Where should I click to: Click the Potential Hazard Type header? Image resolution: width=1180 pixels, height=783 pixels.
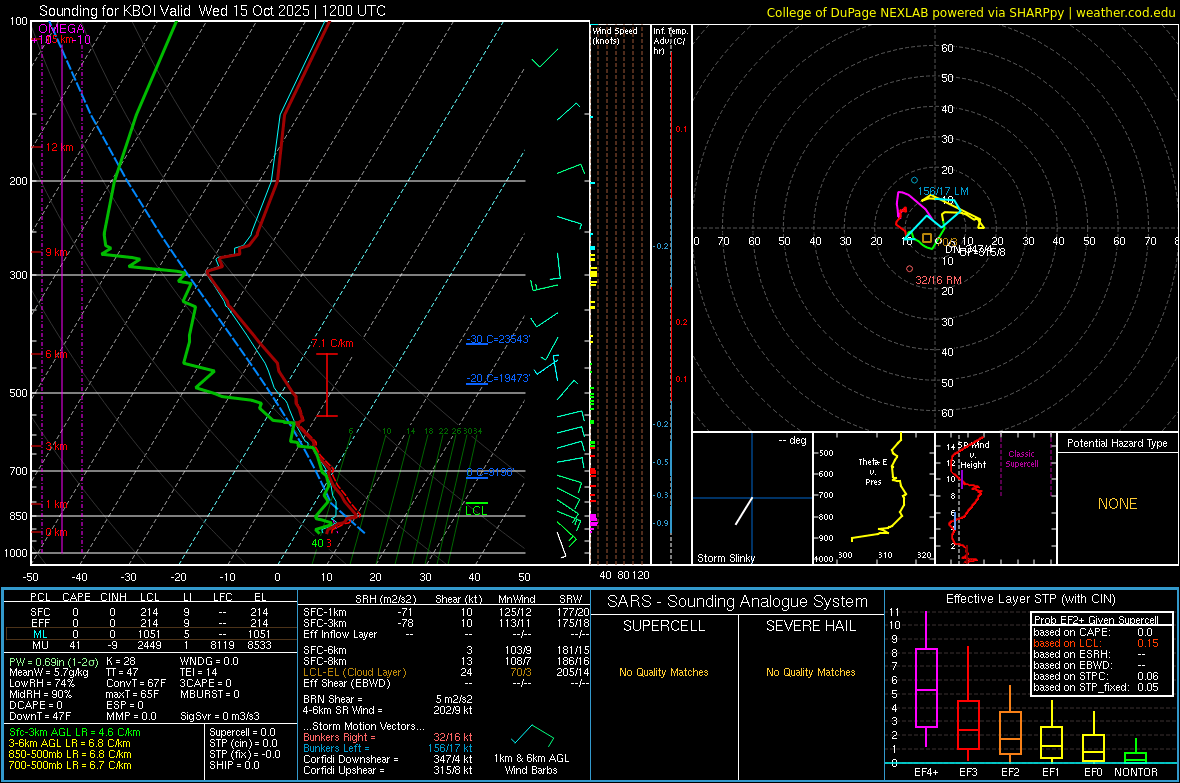(x=1117, y=443)
